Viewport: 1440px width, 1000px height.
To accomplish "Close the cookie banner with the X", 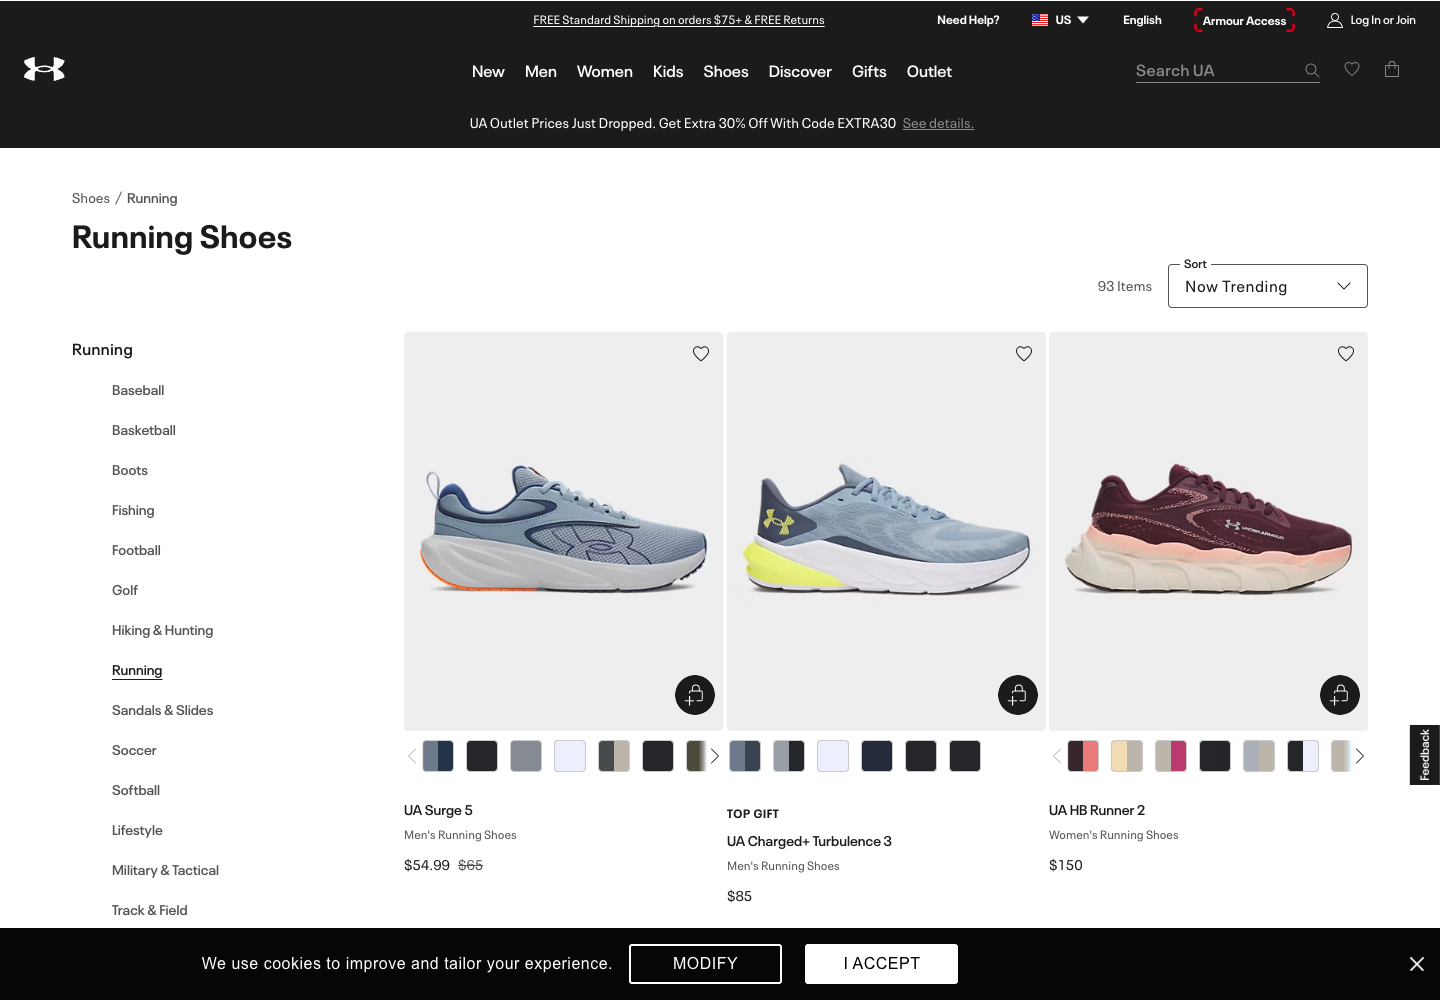I will point(1417,964).
